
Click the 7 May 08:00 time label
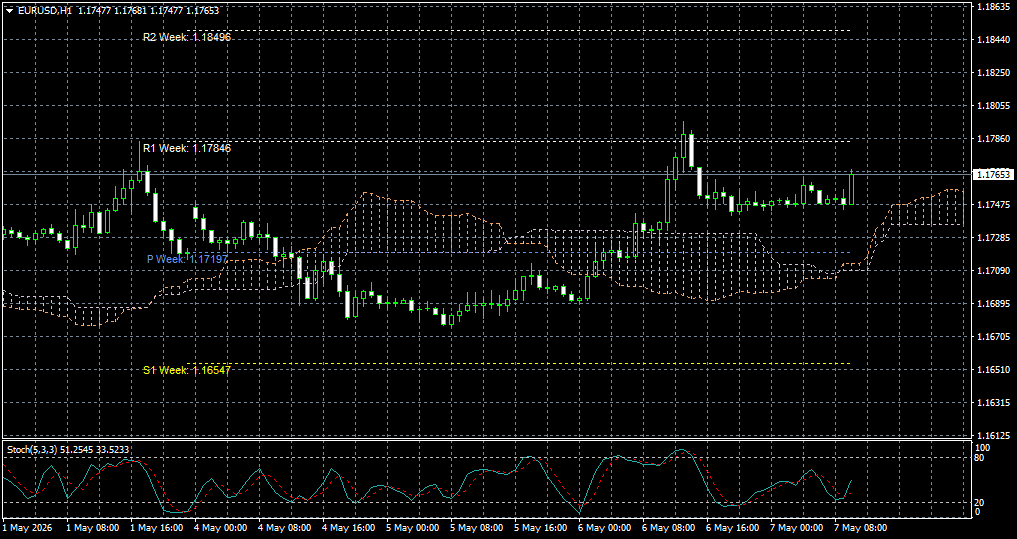point(861,528)
